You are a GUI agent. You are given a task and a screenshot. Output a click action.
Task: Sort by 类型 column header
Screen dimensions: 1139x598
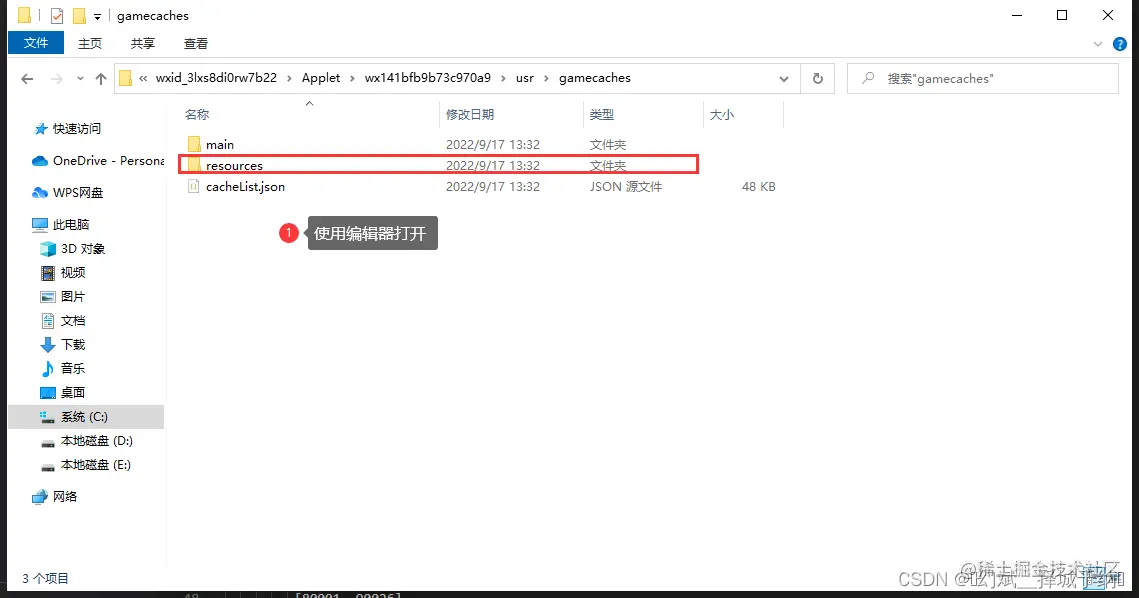click(x=602, y=114)
